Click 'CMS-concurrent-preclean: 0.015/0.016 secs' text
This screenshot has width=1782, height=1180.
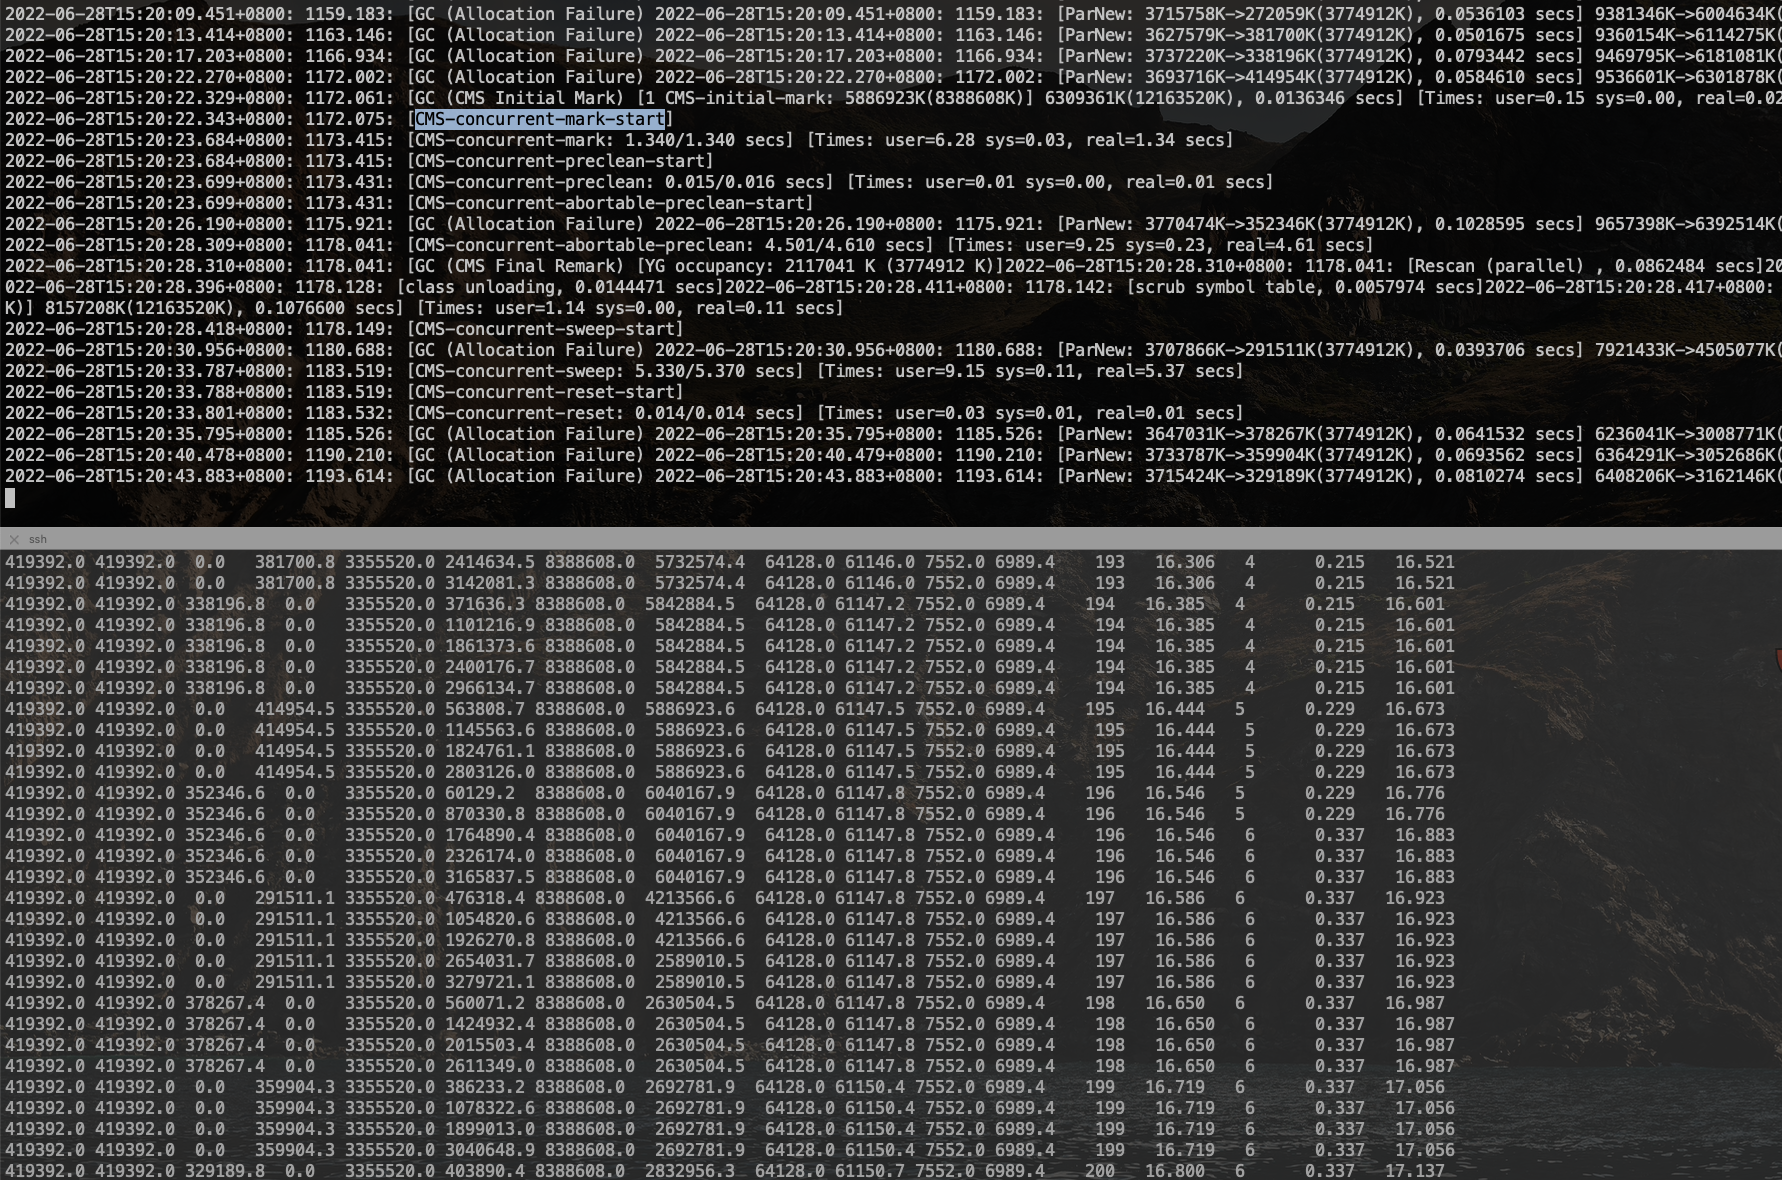pos(620,182)
